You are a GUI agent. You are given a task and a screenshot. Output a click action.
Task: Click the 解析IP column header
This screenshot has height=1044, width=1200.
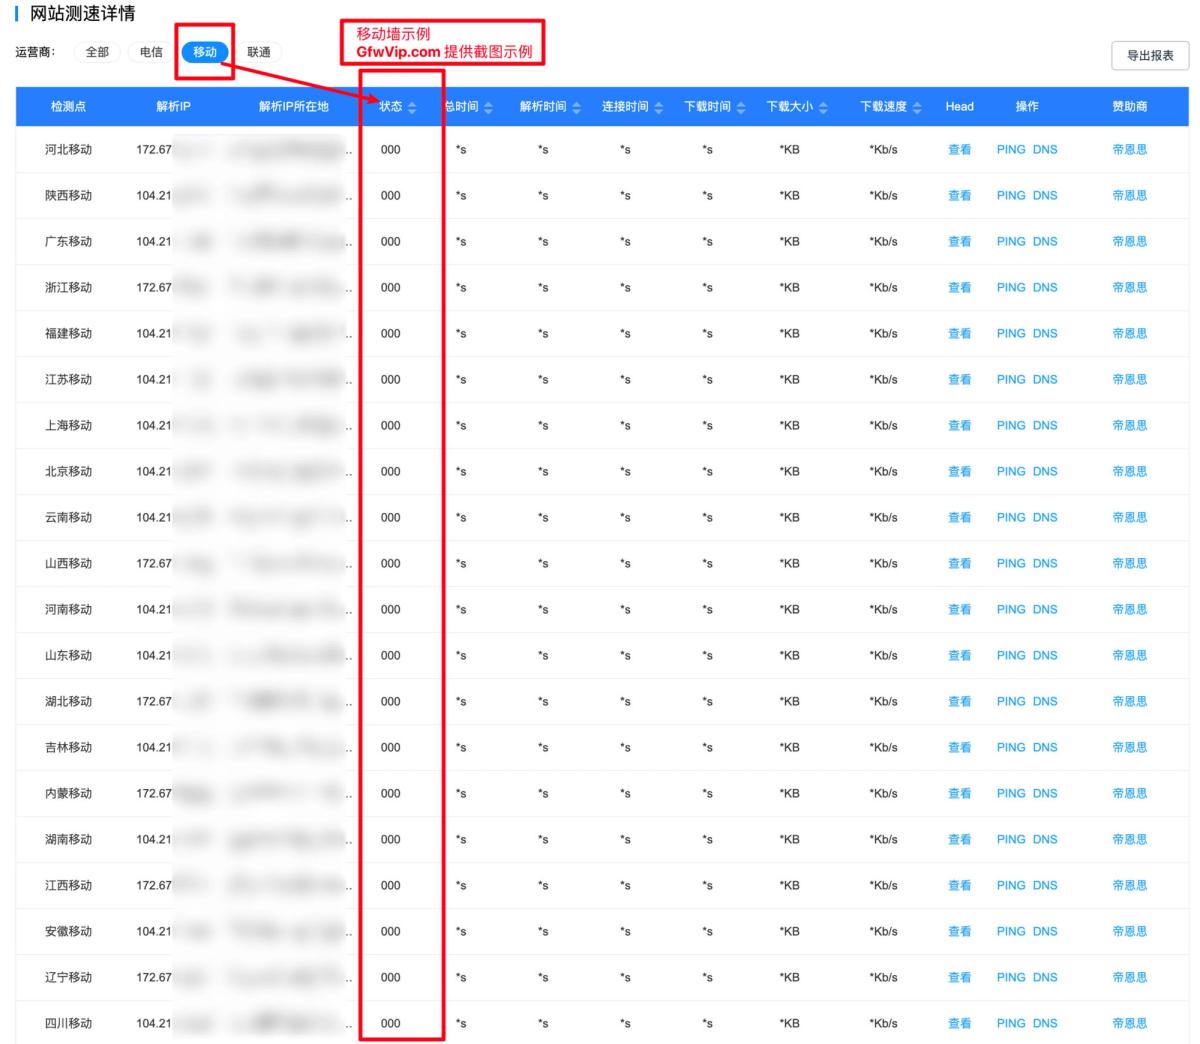pyautogui.click(x=173, y=107)
